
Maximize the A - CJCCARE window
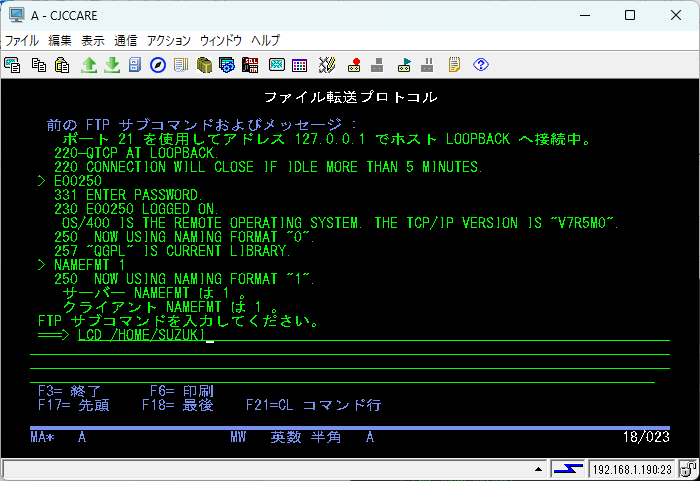pos(630,15)
